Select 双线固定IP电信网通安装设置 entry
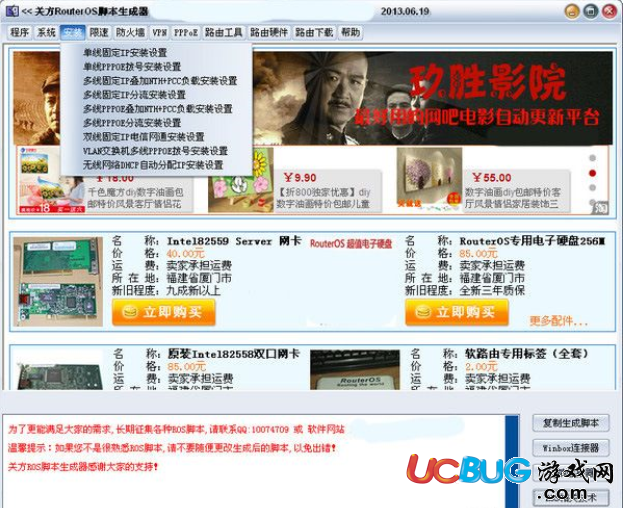The height and width of the screenshot is (508, 623). pos(143,137)
